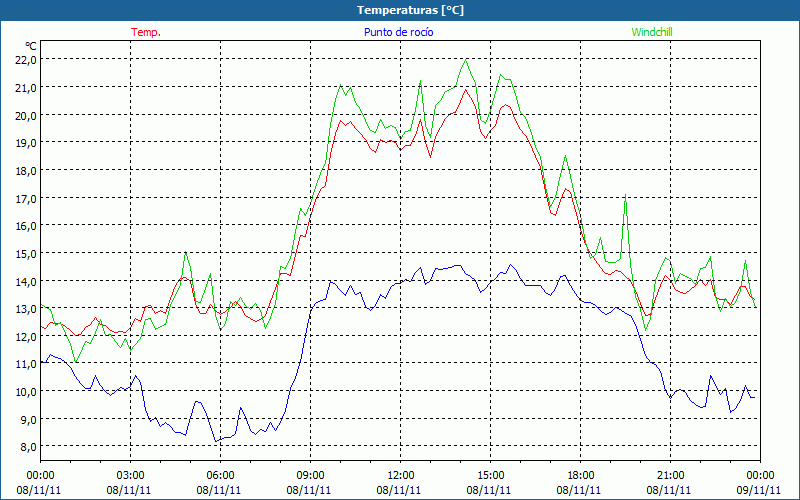Screen dimensions: 800x500
Task: Click the '21:00' time axis label
Action: (670, 476)
